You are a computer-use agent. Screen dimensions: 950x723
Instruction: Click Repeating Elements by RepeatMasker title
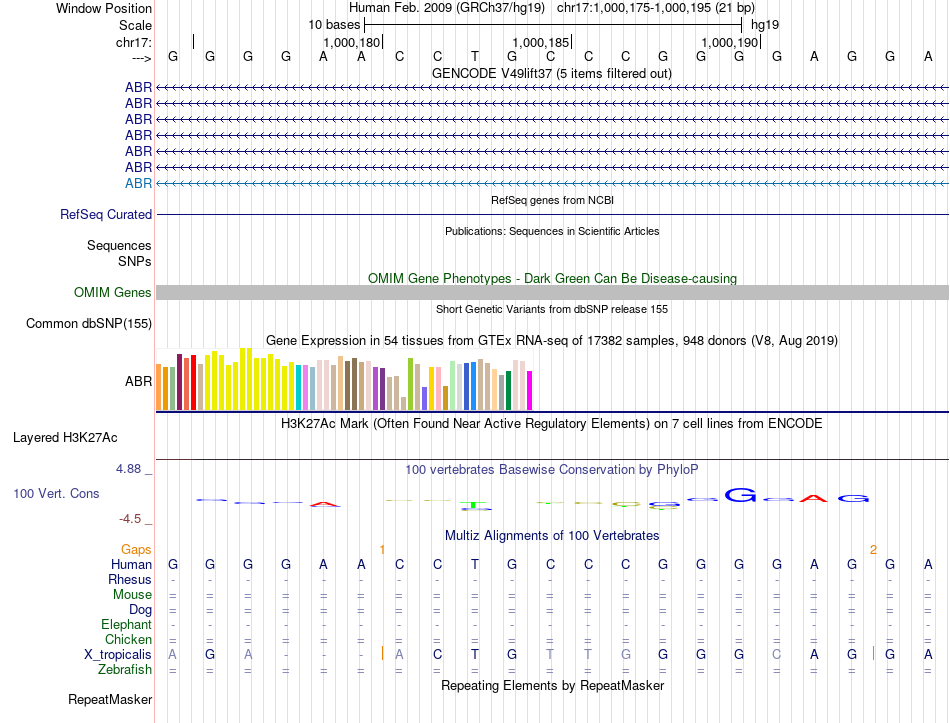pos(553,685)
